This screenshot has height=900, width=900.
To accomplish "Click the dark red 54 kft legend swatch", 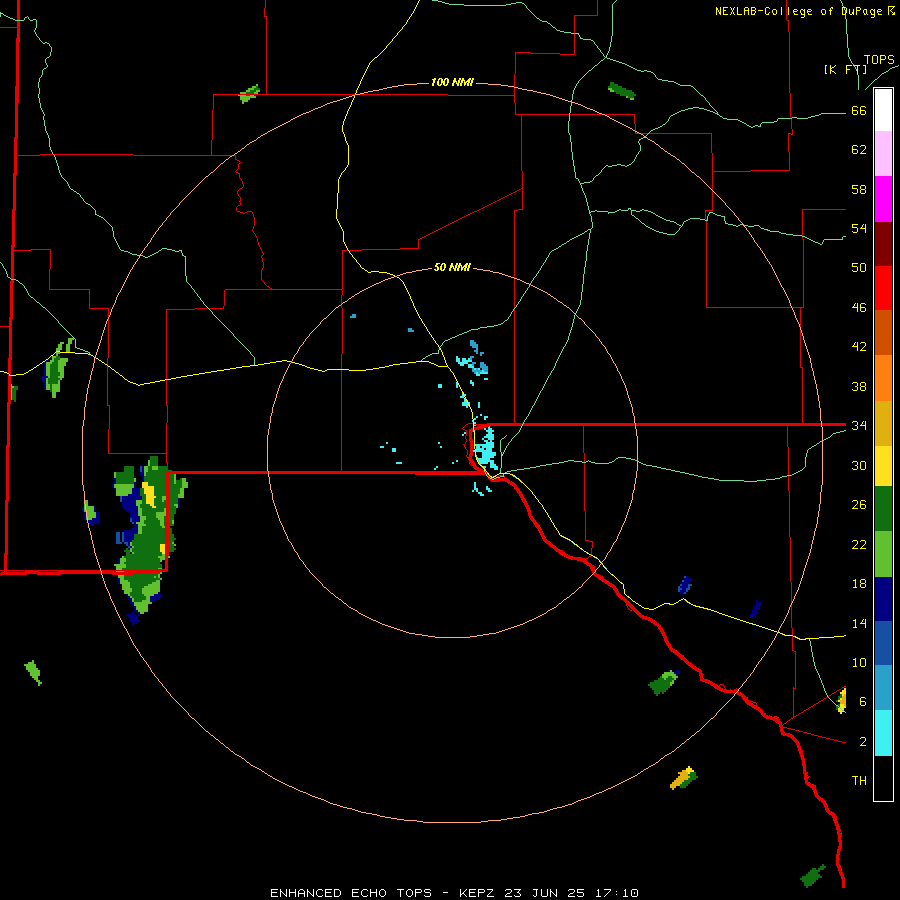I will (x=883, y=243).
